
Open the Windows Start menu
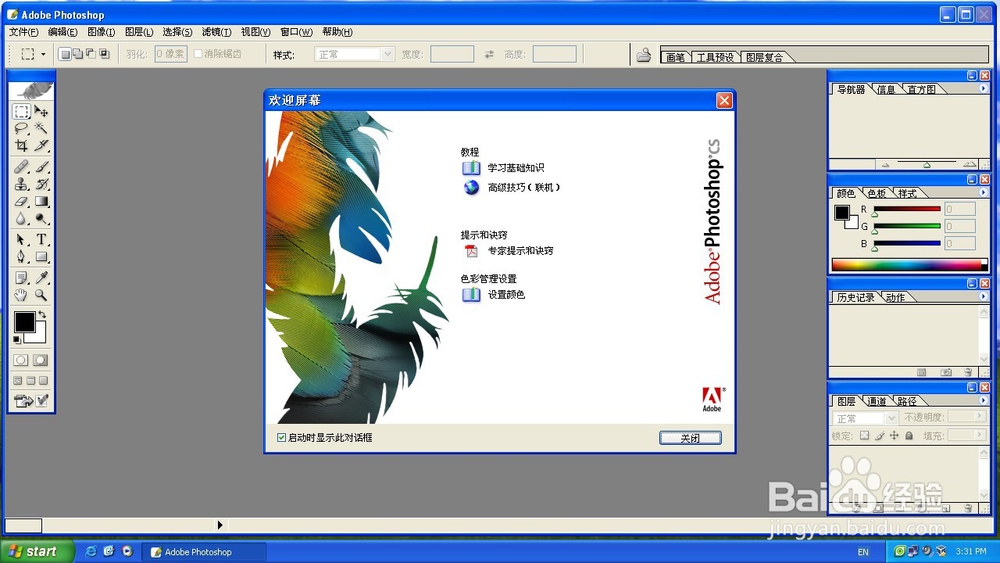point(36,552)
